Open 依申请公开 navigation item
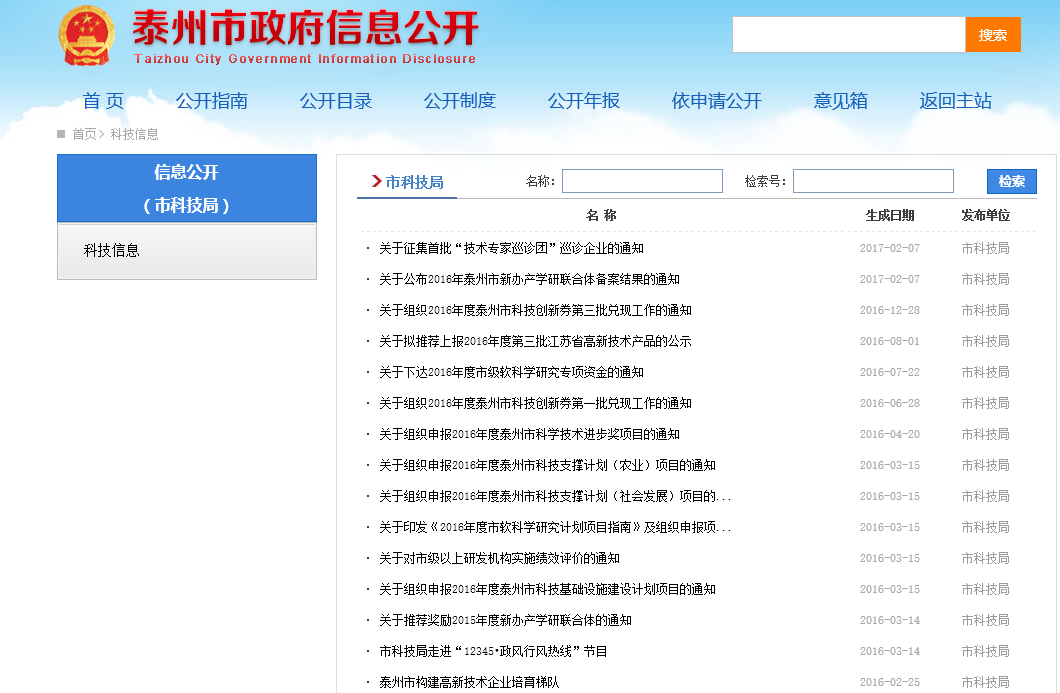 pyautogui.click(x=717, y=101)
